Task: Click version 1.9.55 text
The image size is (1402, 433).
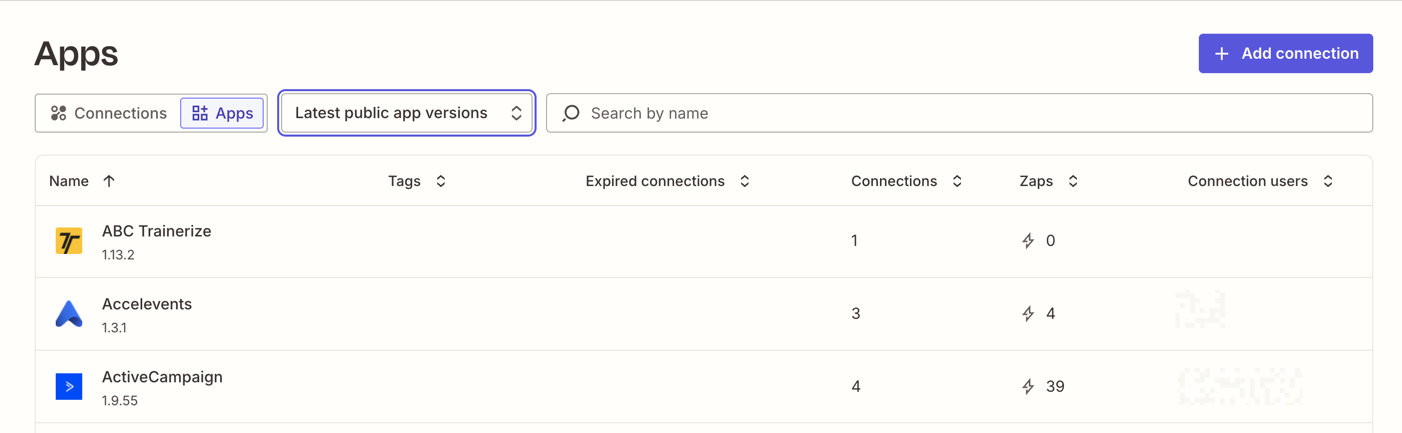Action: point(120,401)
